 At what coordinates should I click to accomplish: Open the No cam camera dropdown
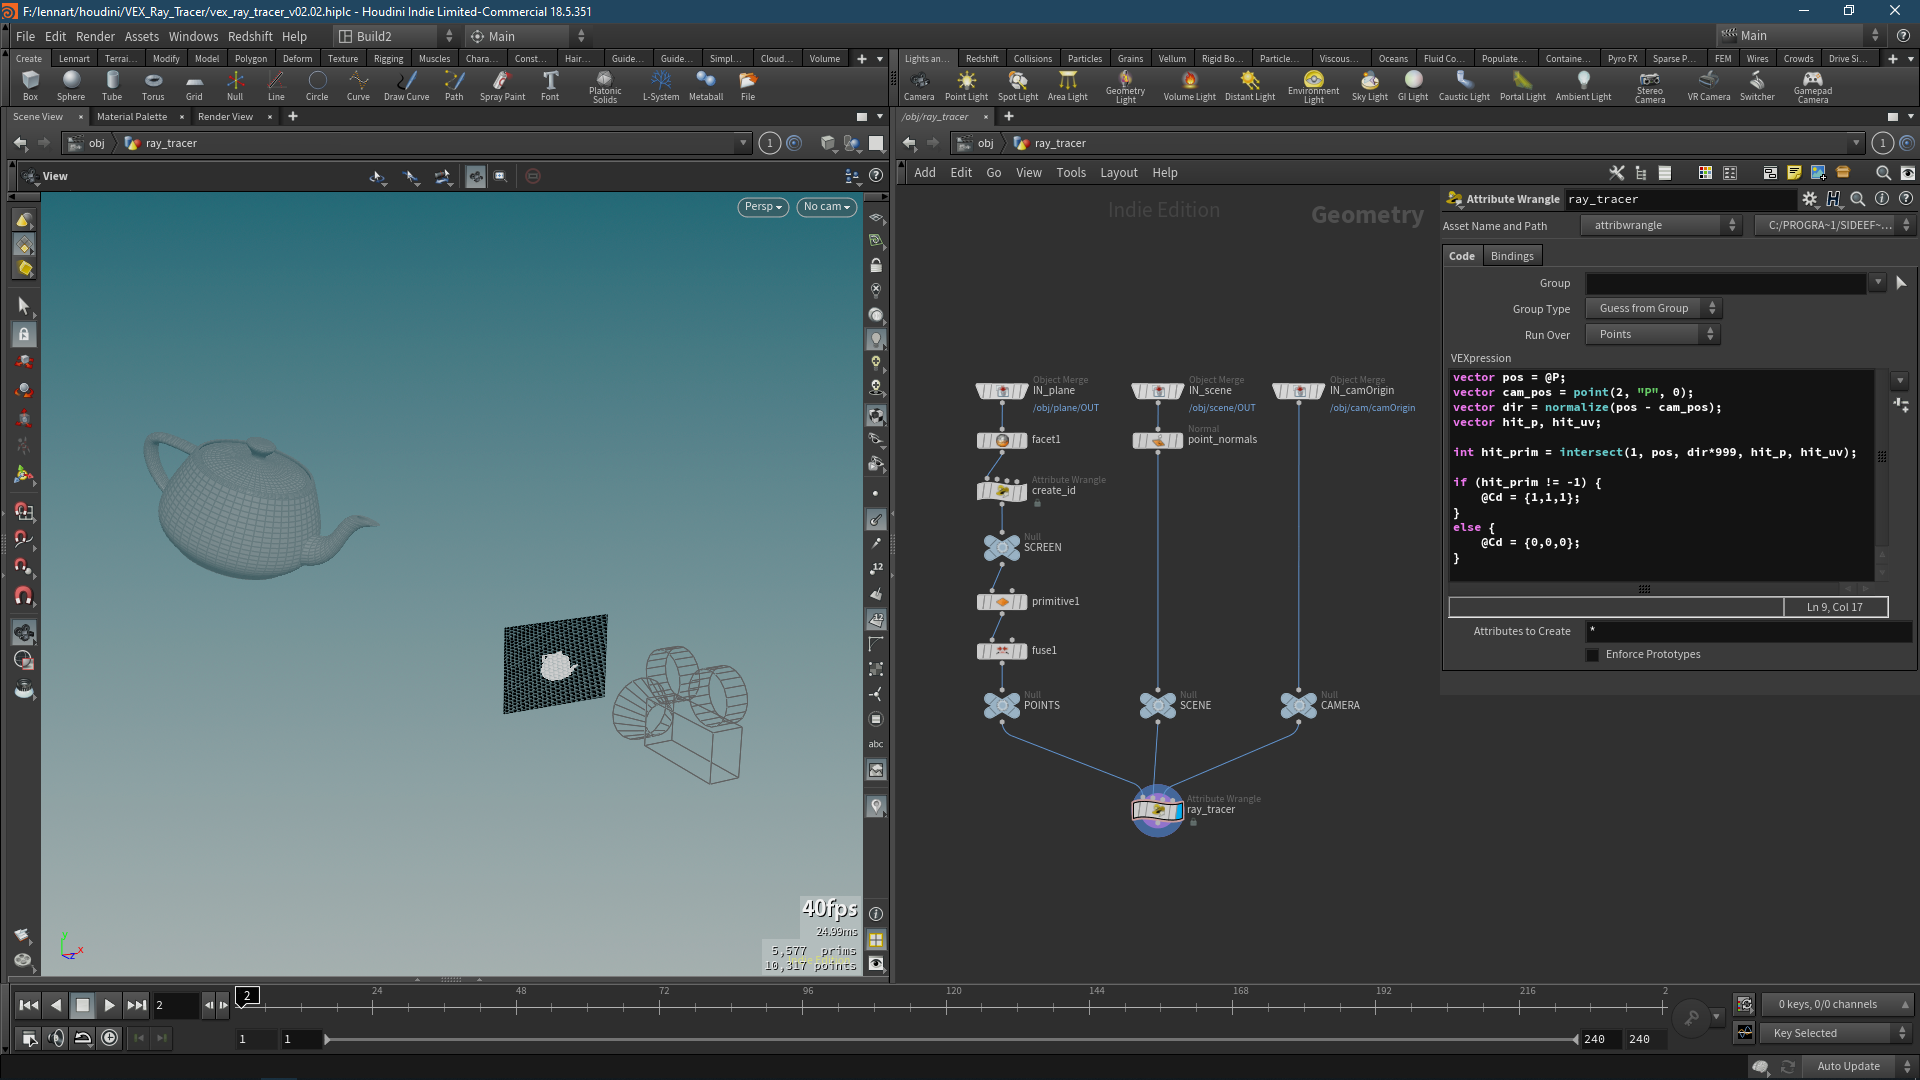[x=826, y=207]
